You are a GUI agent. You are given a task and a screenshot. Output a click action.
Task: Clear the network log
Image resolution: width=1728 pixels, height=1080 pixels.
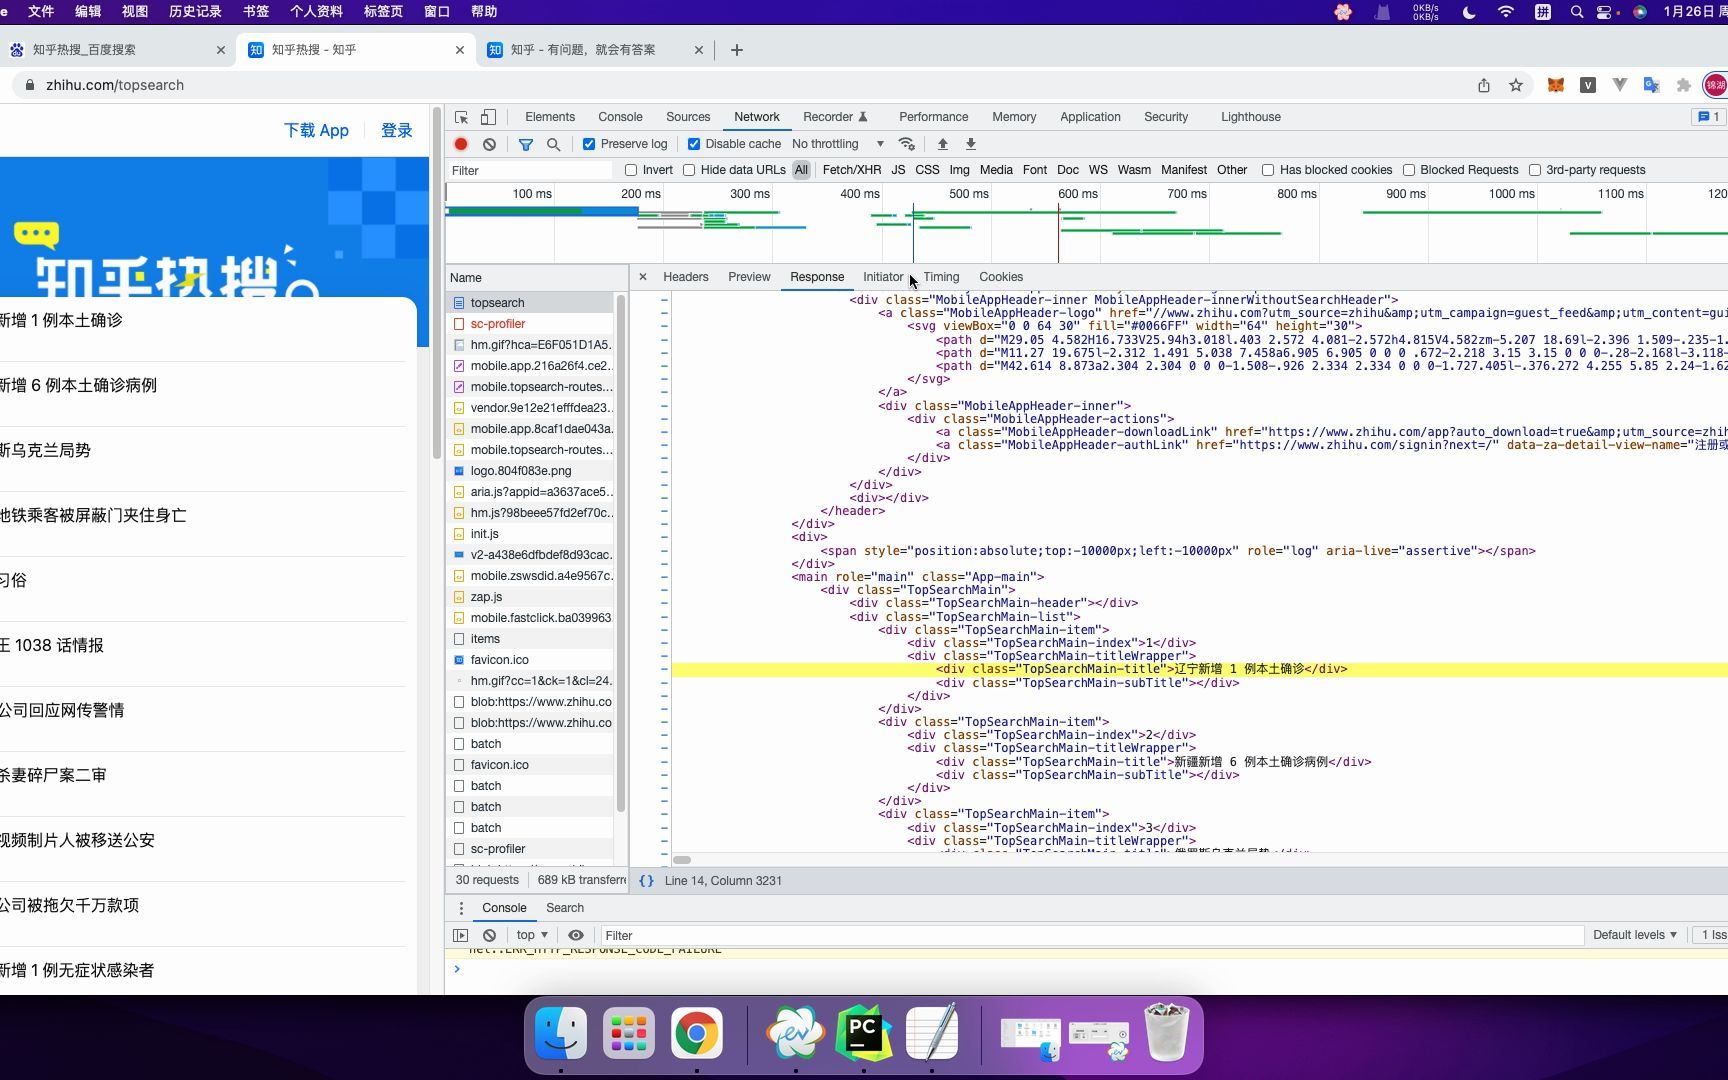(x=489, y=144)
